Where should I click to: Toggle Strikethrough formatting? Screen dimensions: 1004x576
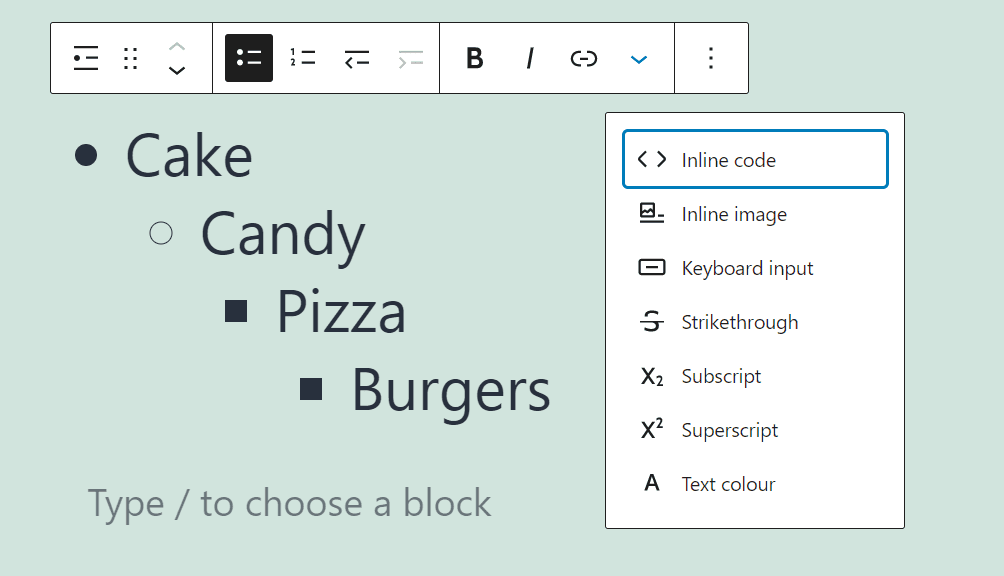pyautogui.click(x=740, y=322)
